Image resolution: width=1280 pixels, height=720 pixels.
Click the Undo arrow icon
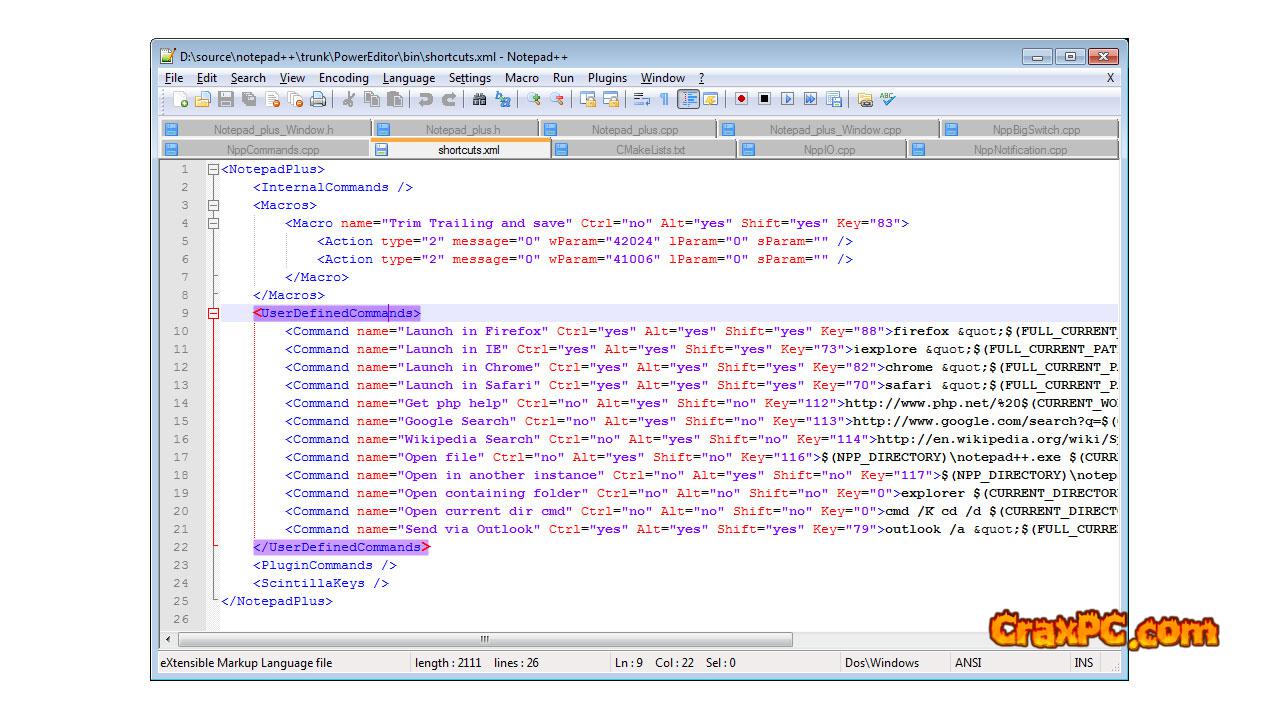pos(426,99)
